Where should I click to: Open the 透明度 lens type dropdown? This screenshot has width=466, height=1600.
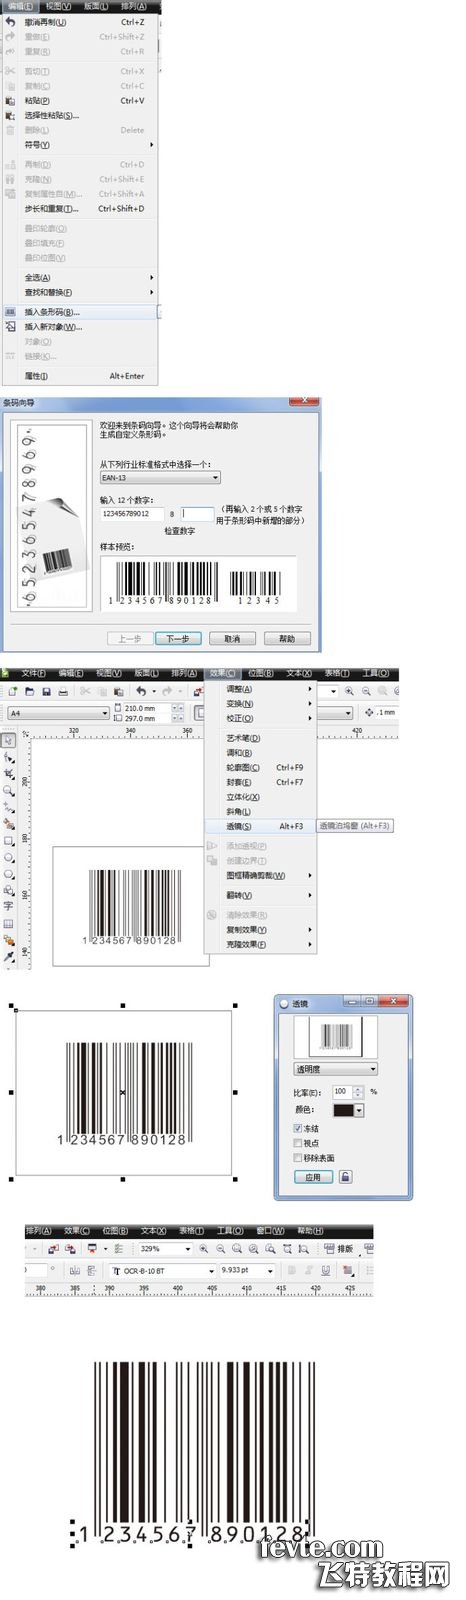click(336, 1069)
